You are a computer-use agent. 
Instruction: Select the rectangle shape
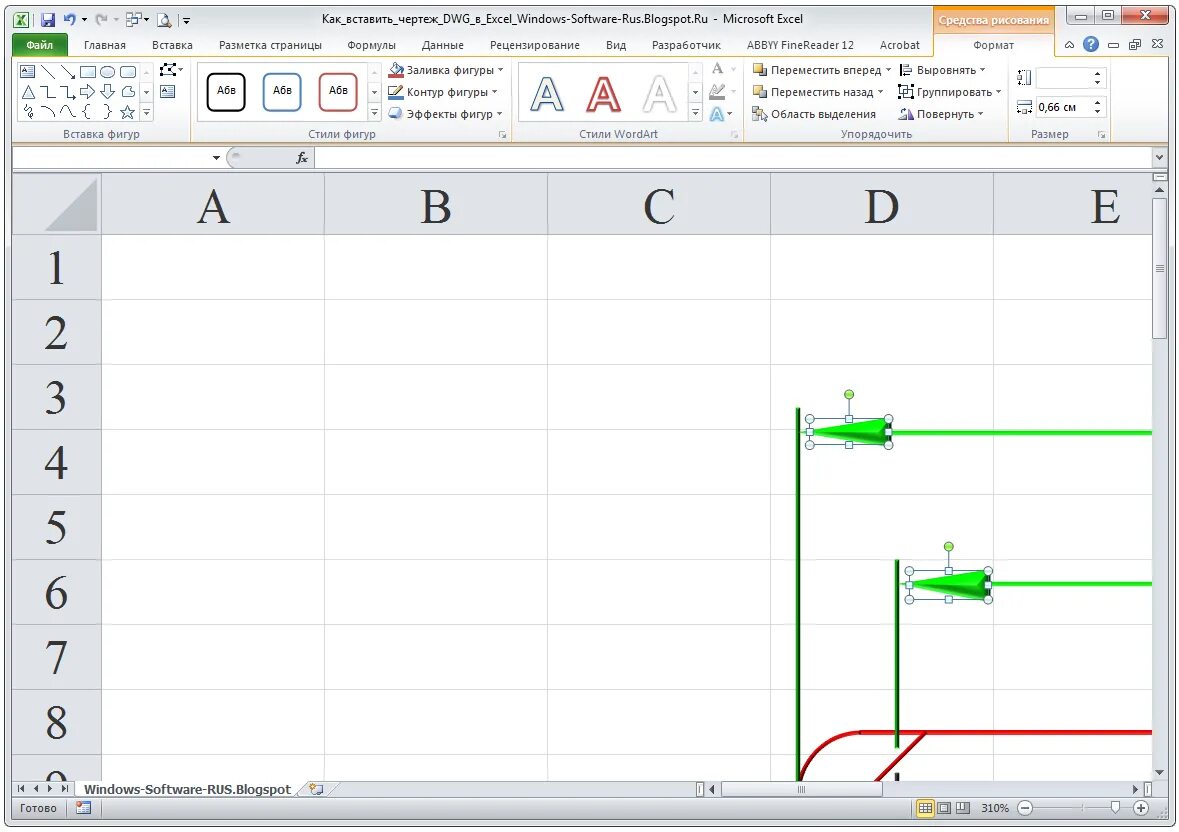point(88,72)
